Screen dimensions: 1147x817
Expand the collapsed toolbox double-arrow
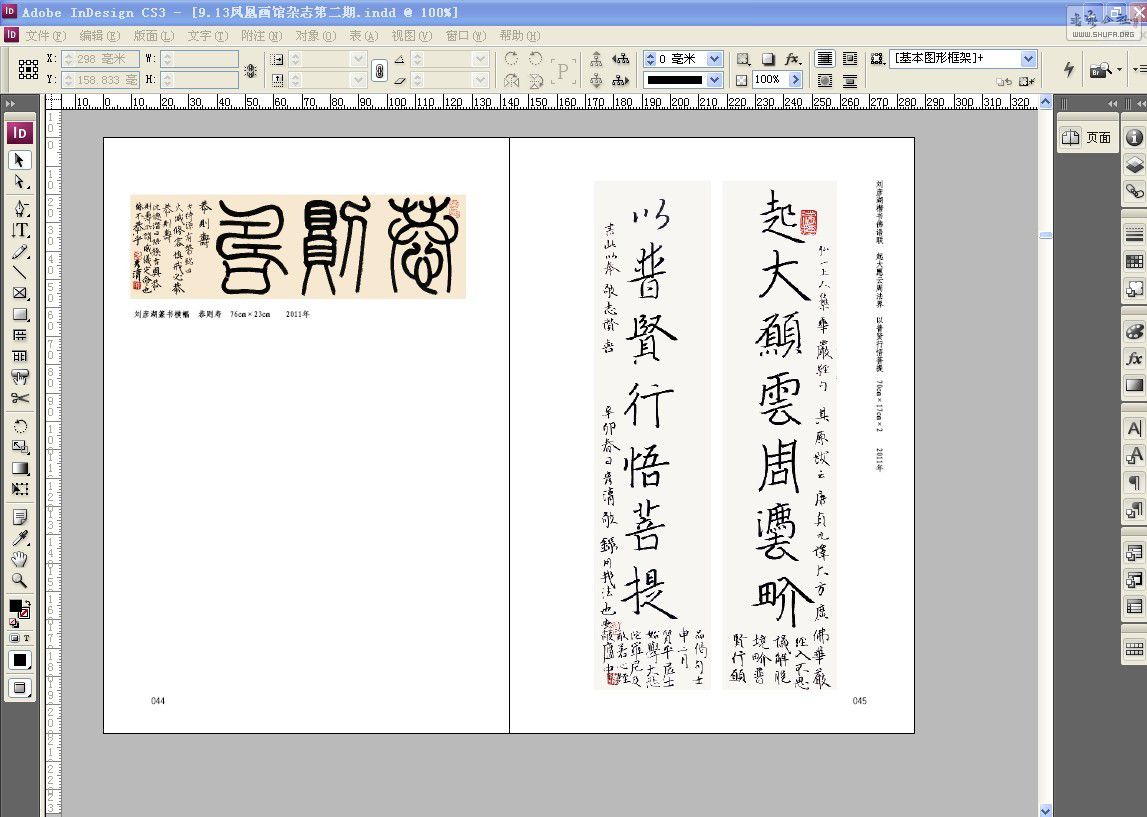pyautogui.click(x=10, y=104)
